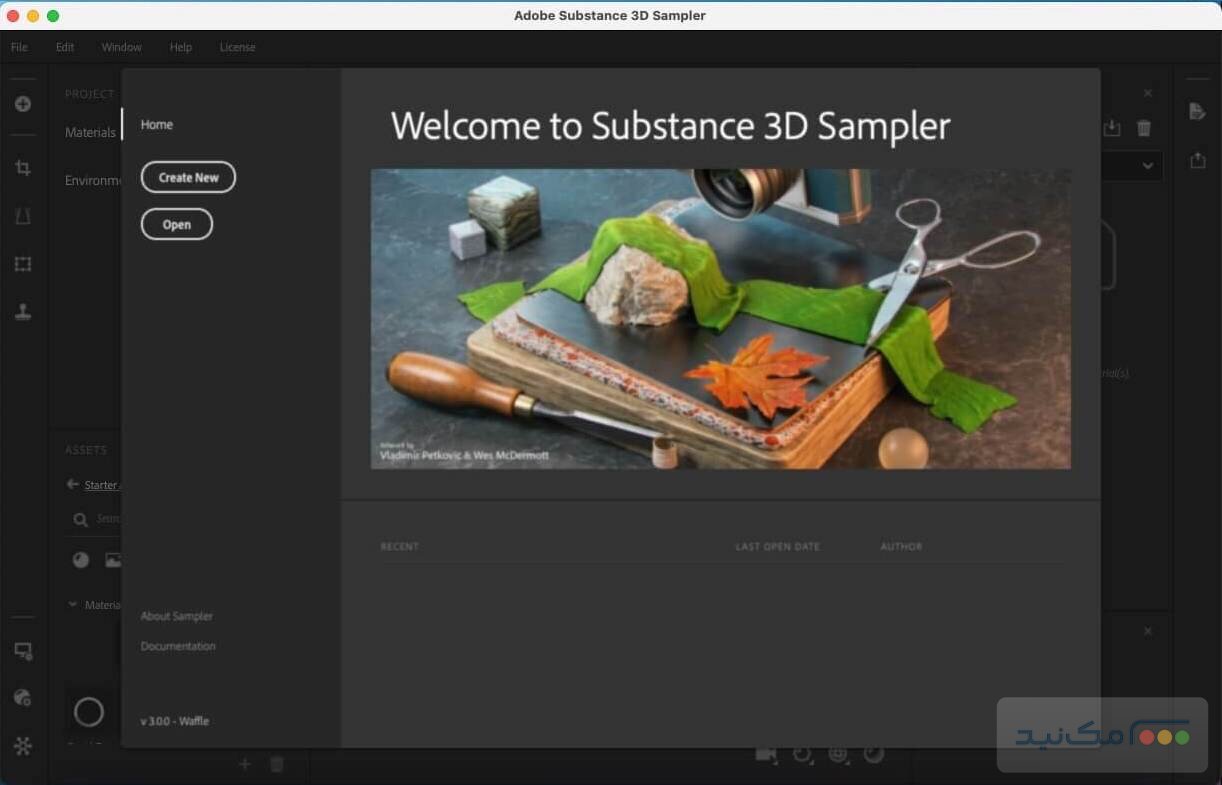Click the Open button on the Home screen

coord(176,224)
